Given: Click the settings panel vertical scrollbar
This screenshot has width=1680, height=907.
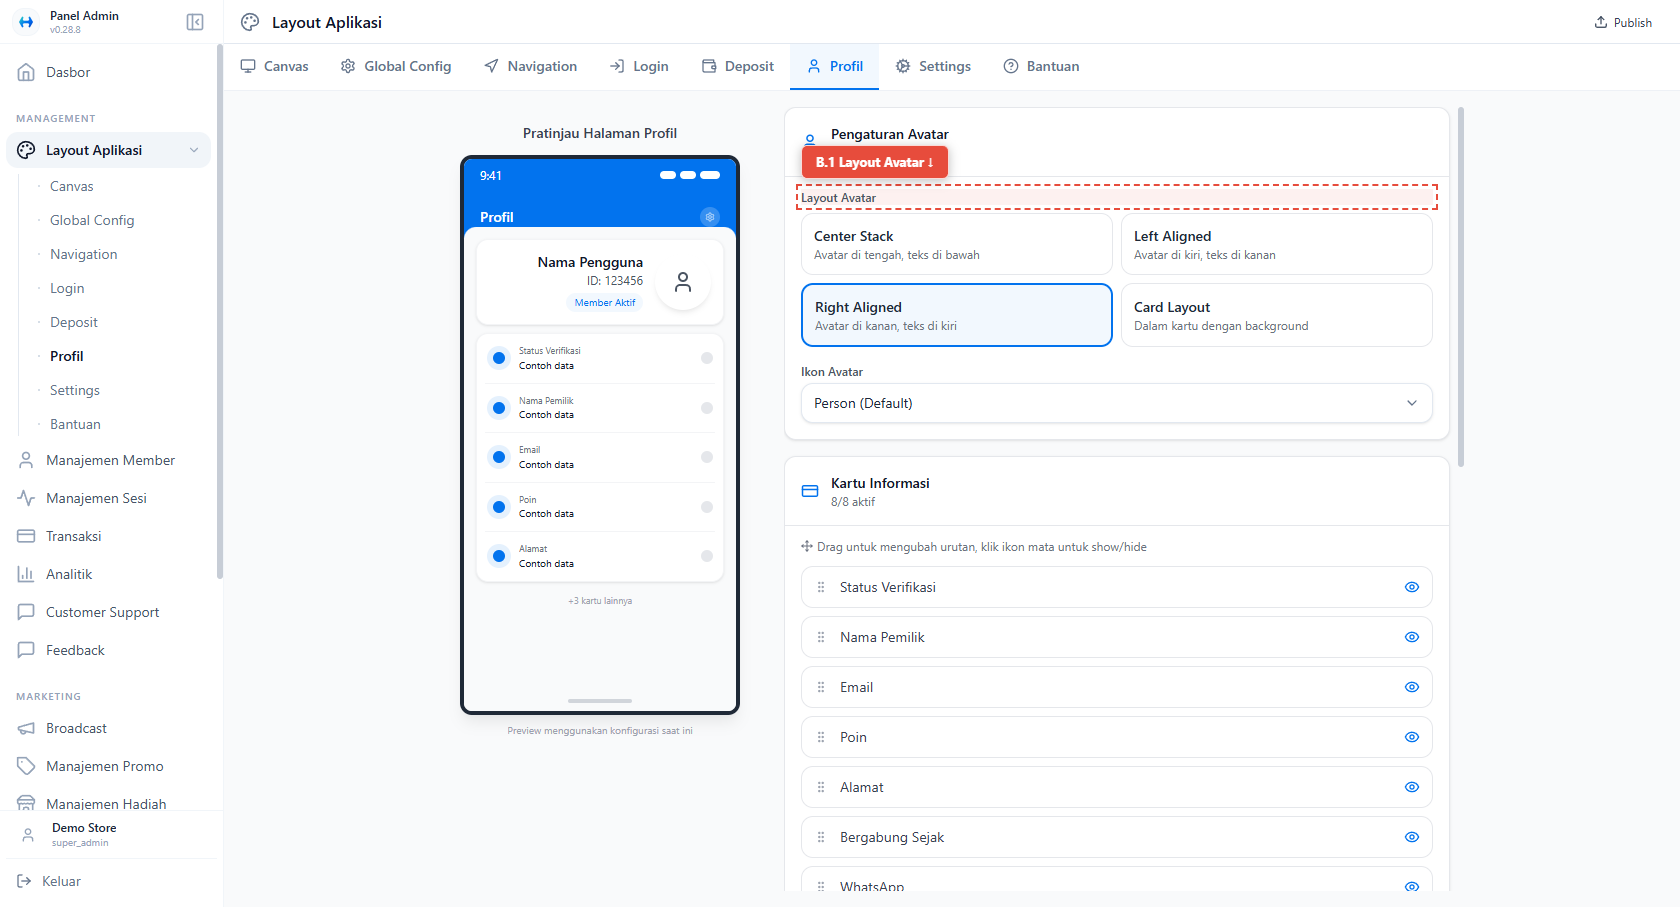Looking at the screenshot, I should click(1461, 287).
